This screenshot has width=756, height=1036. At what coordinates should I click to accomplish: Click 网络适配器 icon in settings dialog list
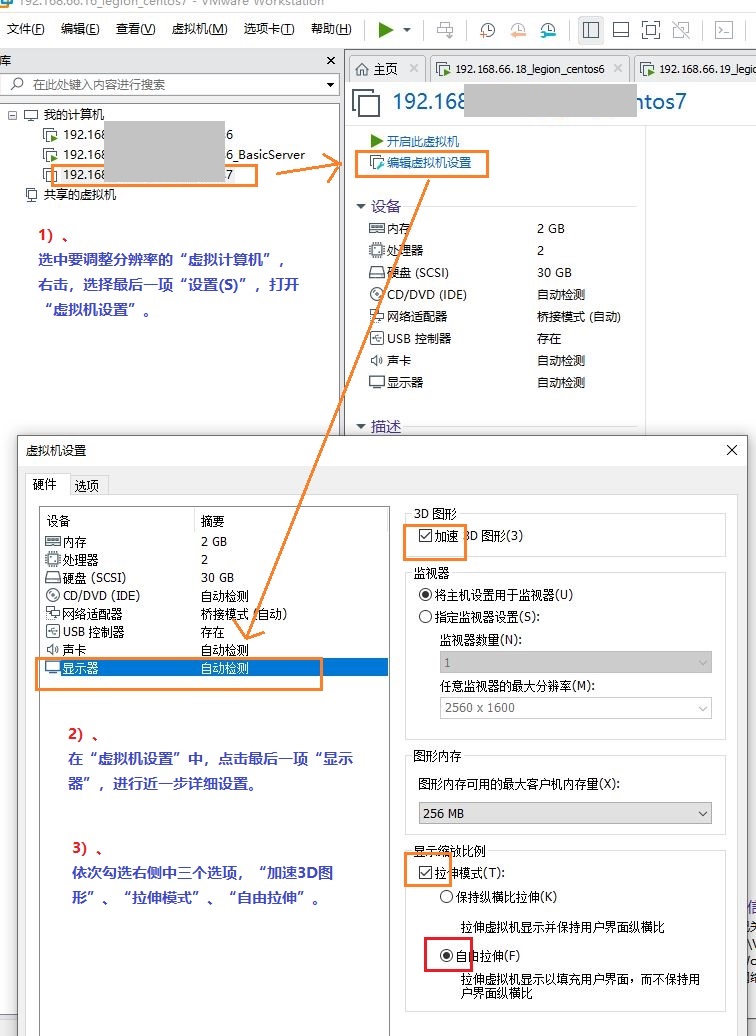(x=53, y=614)
